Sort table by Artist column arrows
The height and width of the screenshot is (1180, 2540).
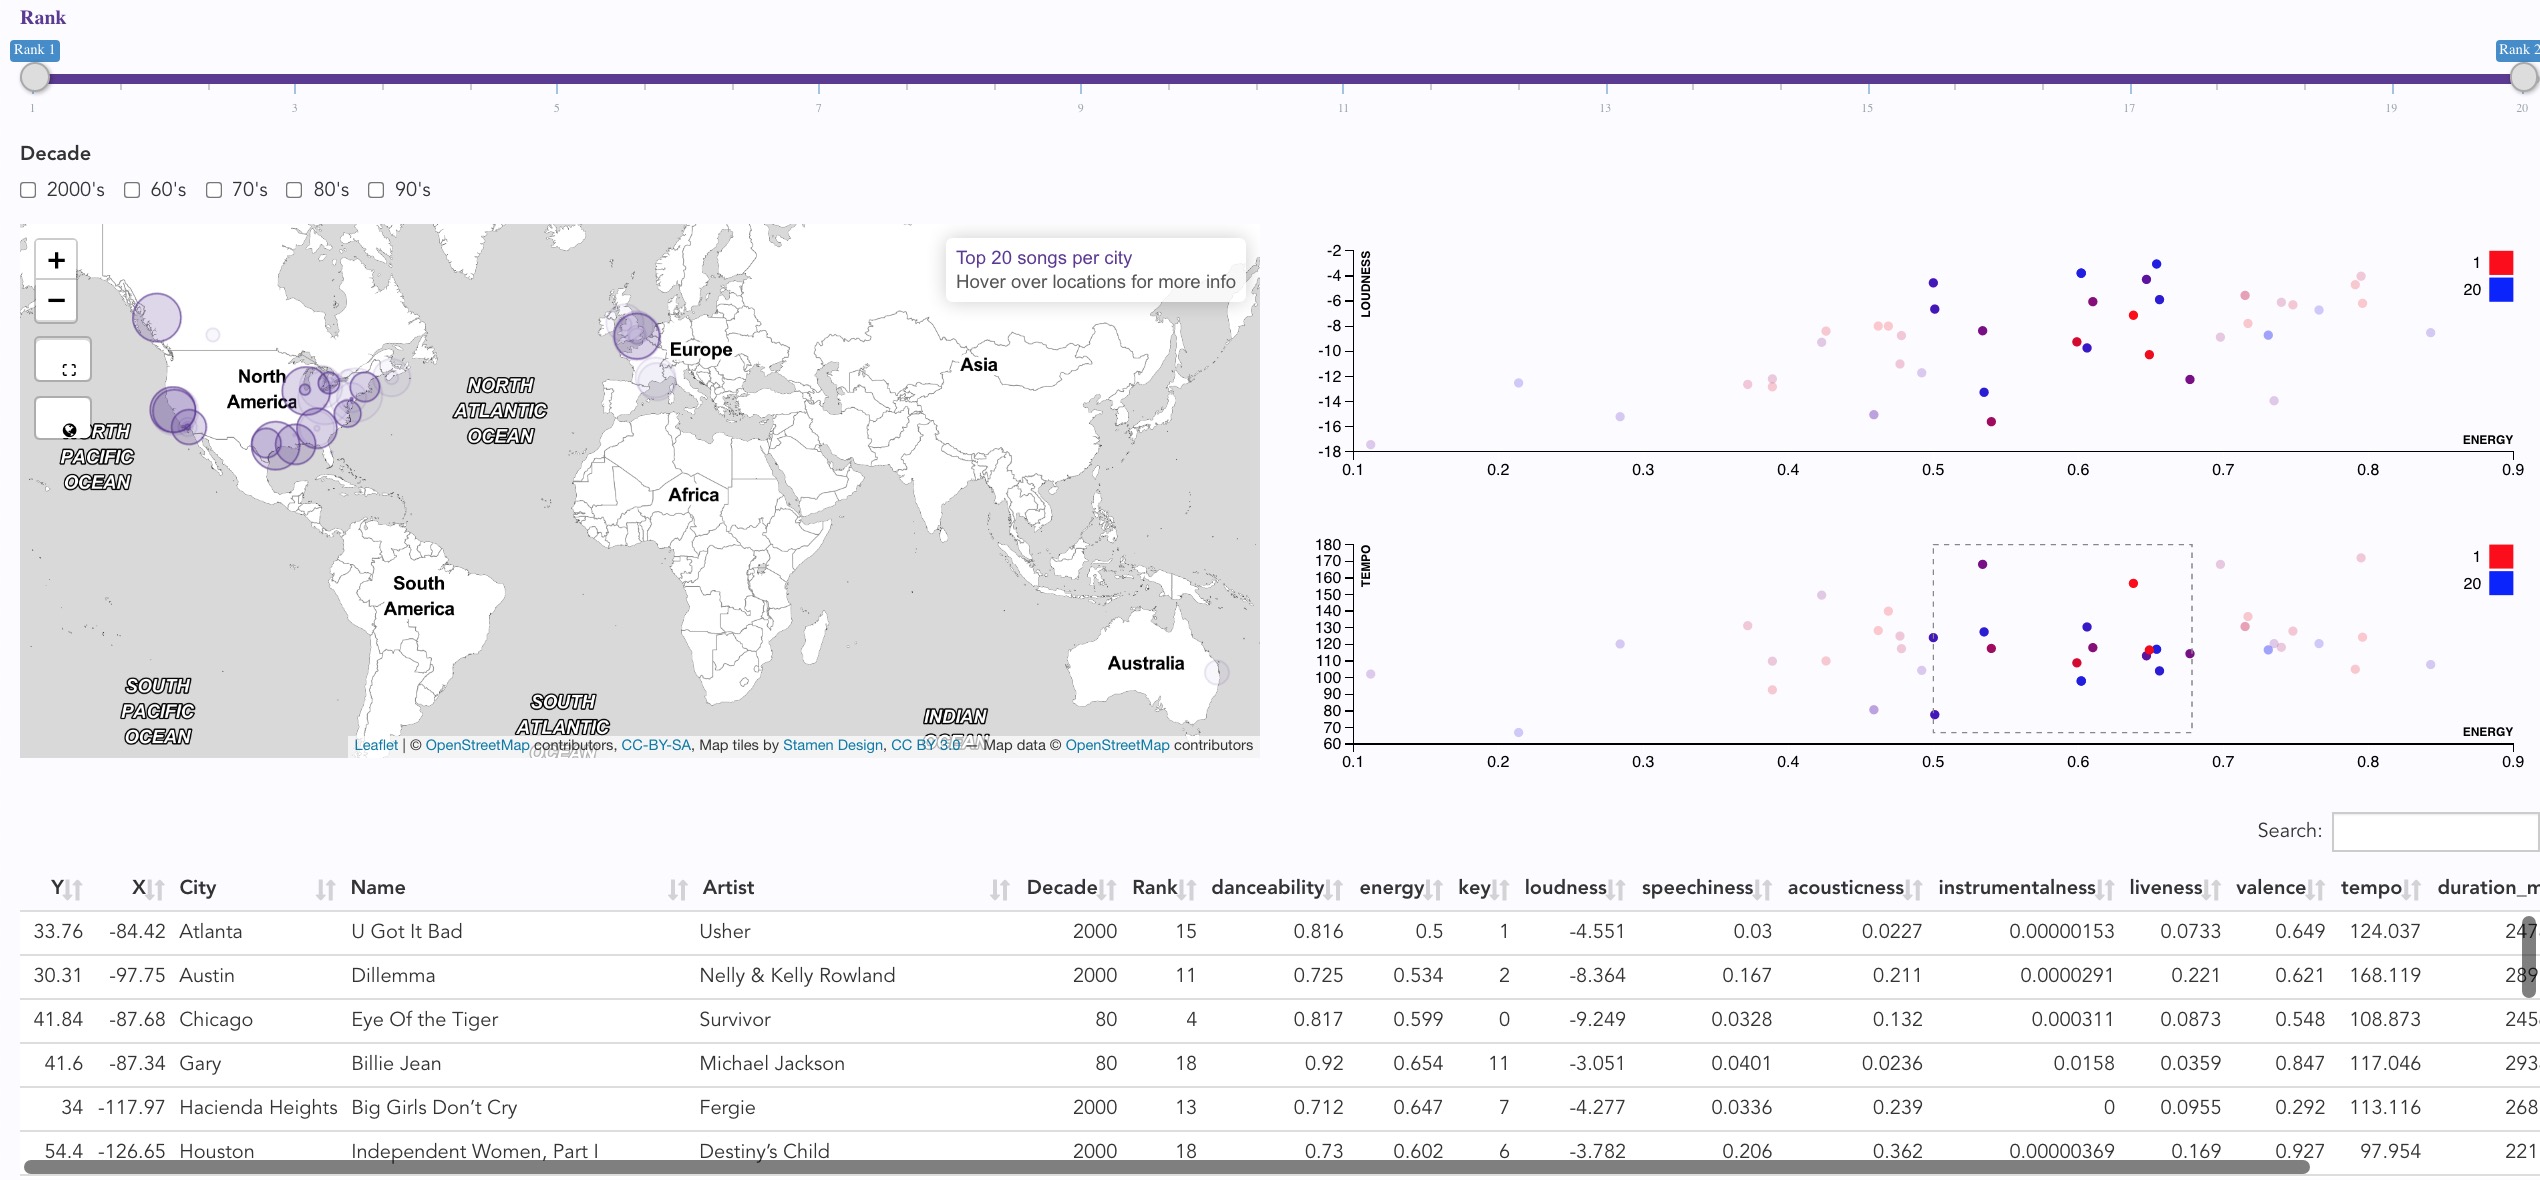coord(999,889)
